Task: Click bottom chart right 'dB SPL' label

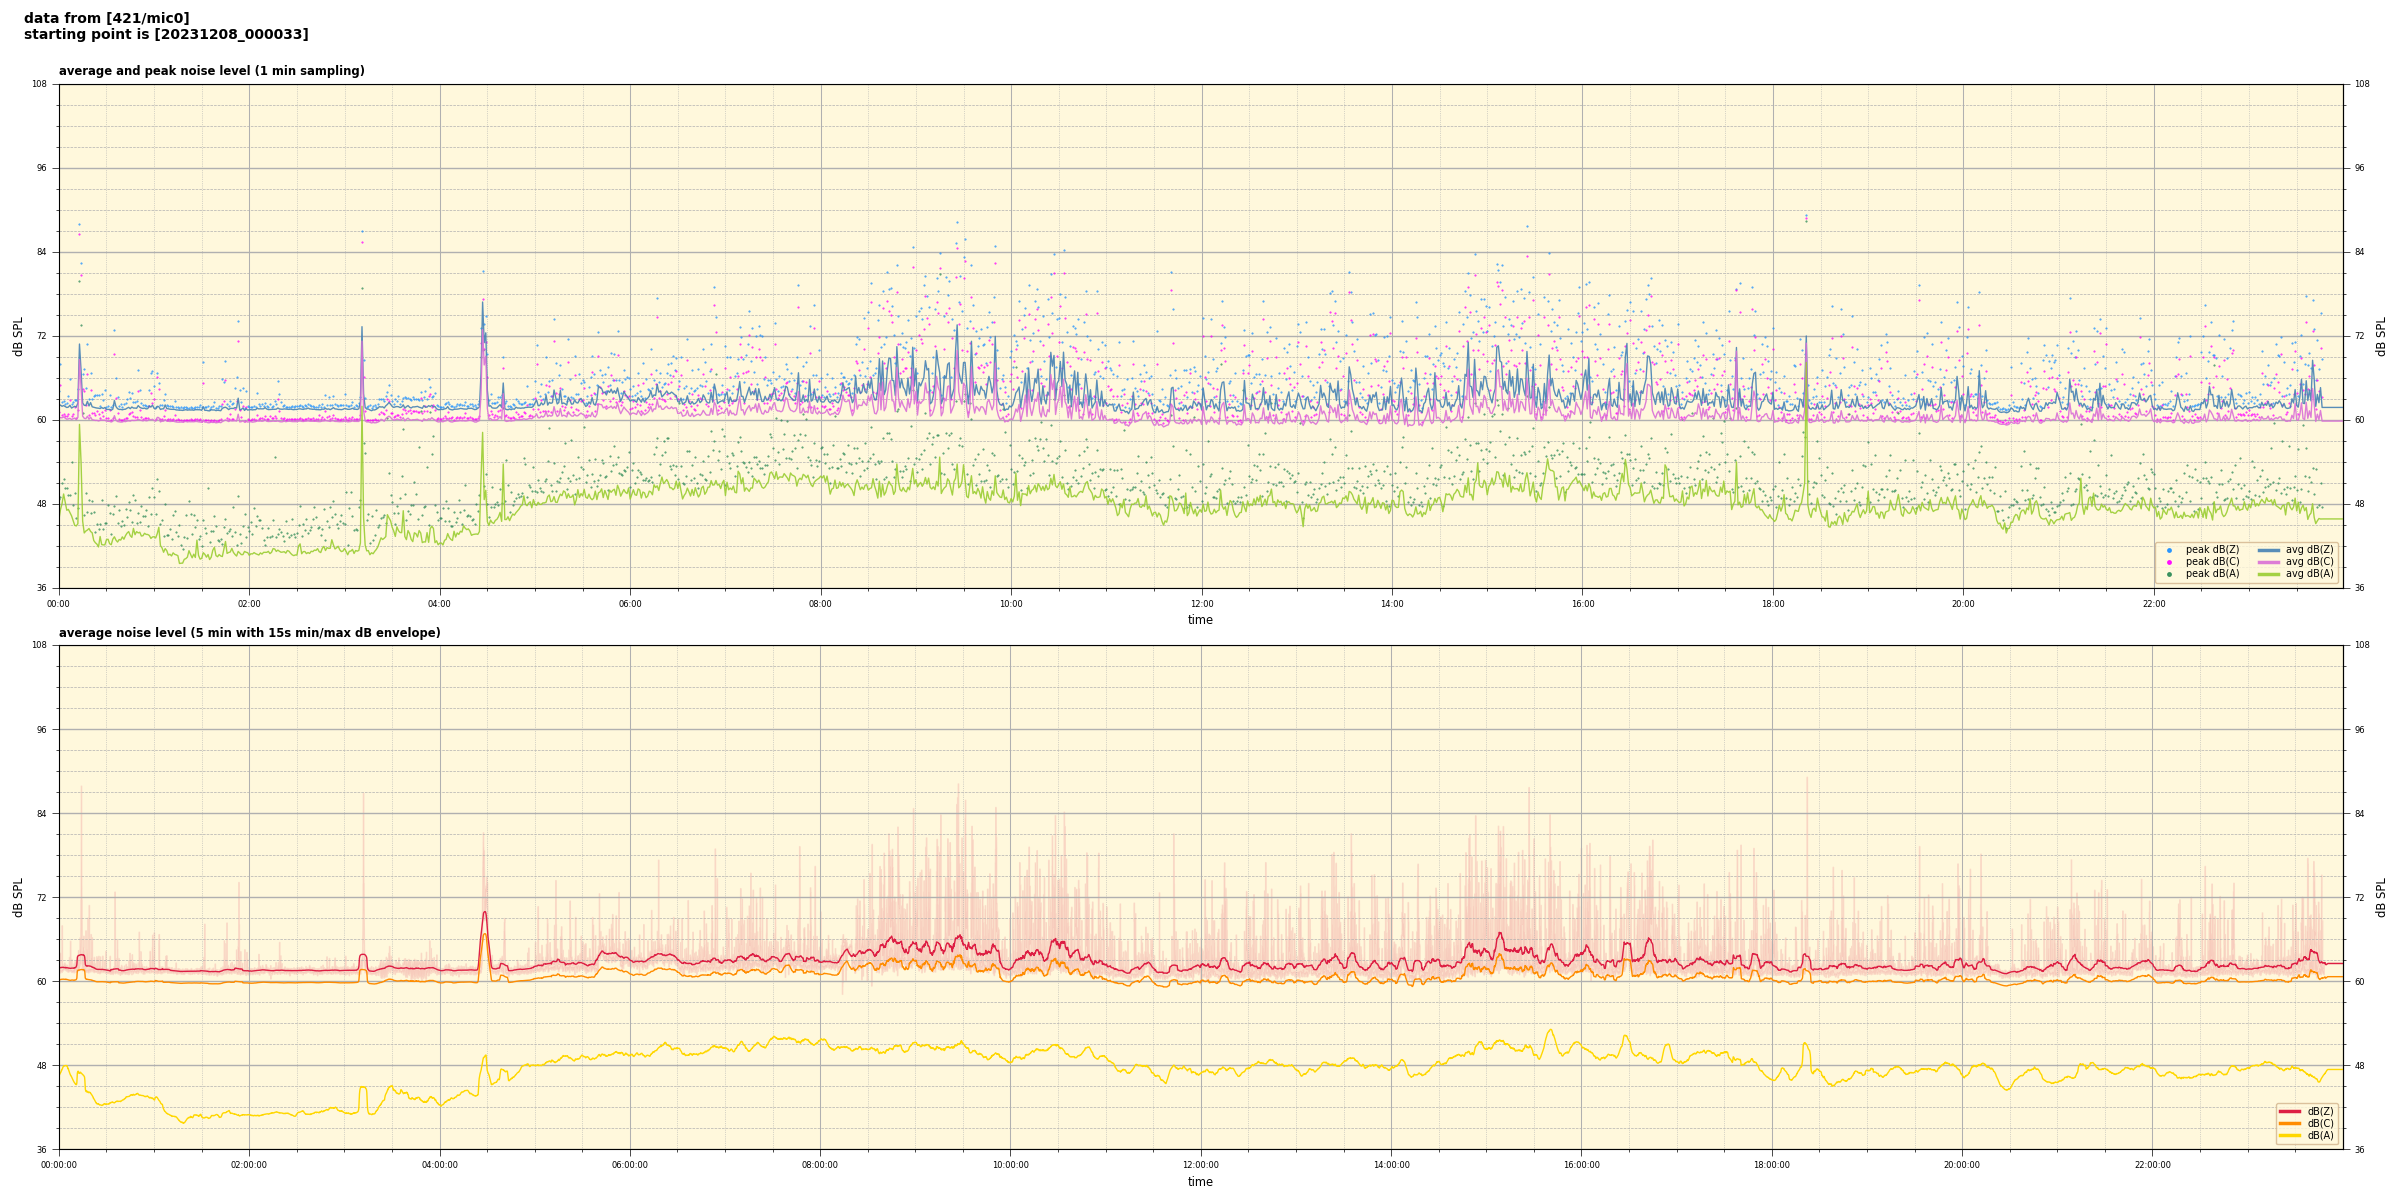Action: click(x=2381, y=897)
